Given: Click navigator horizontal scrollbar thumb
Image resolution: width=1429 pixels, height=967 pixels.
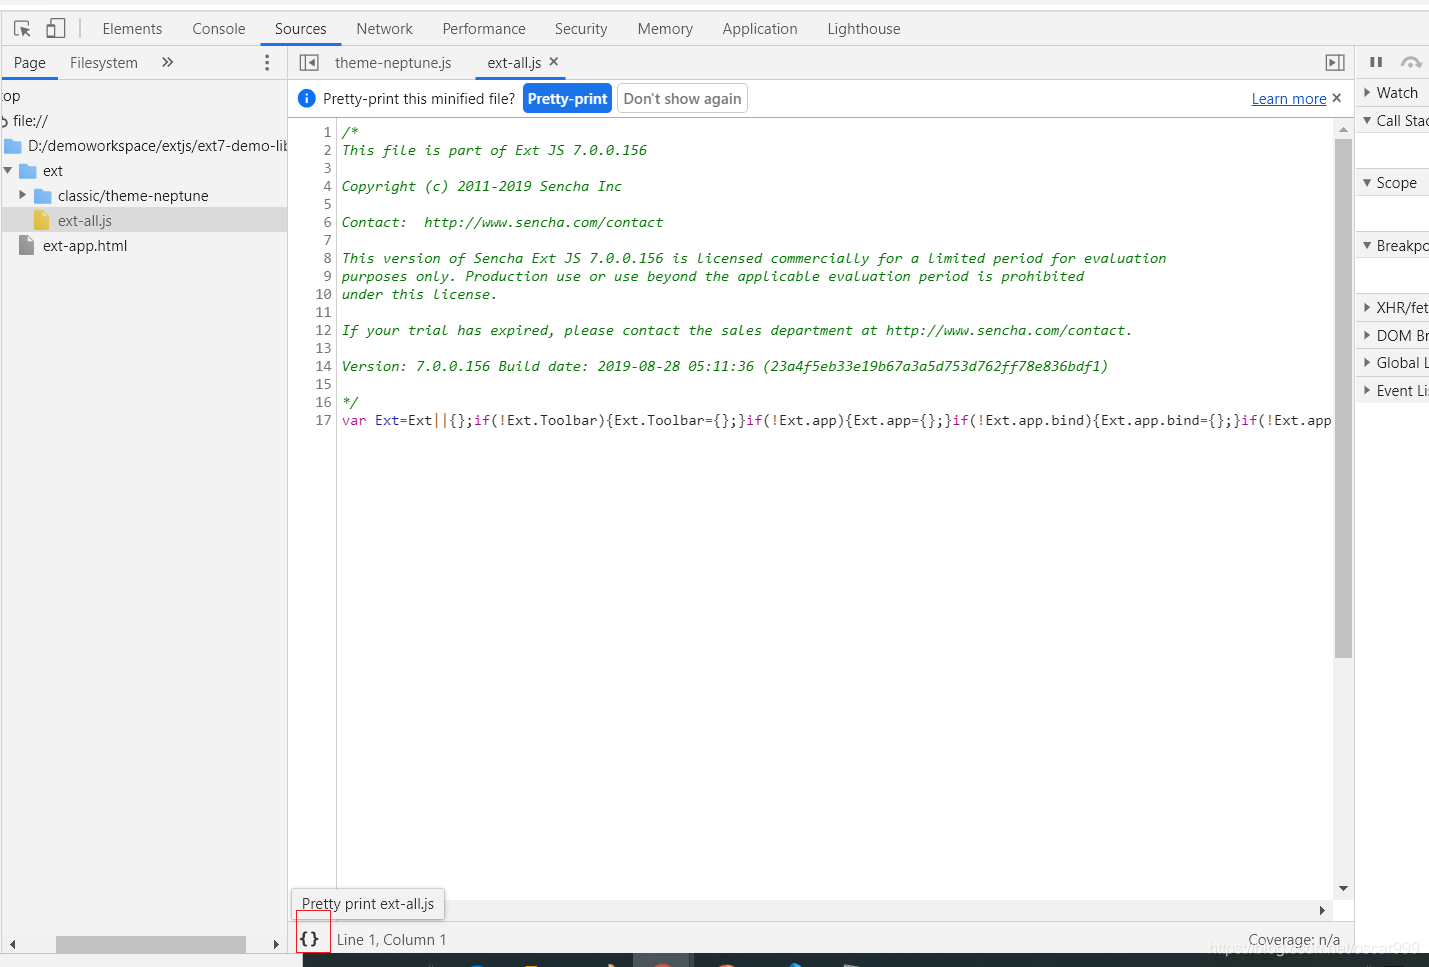Looking at the screenshot, I should pyautogui.click(x=151, y=944).
